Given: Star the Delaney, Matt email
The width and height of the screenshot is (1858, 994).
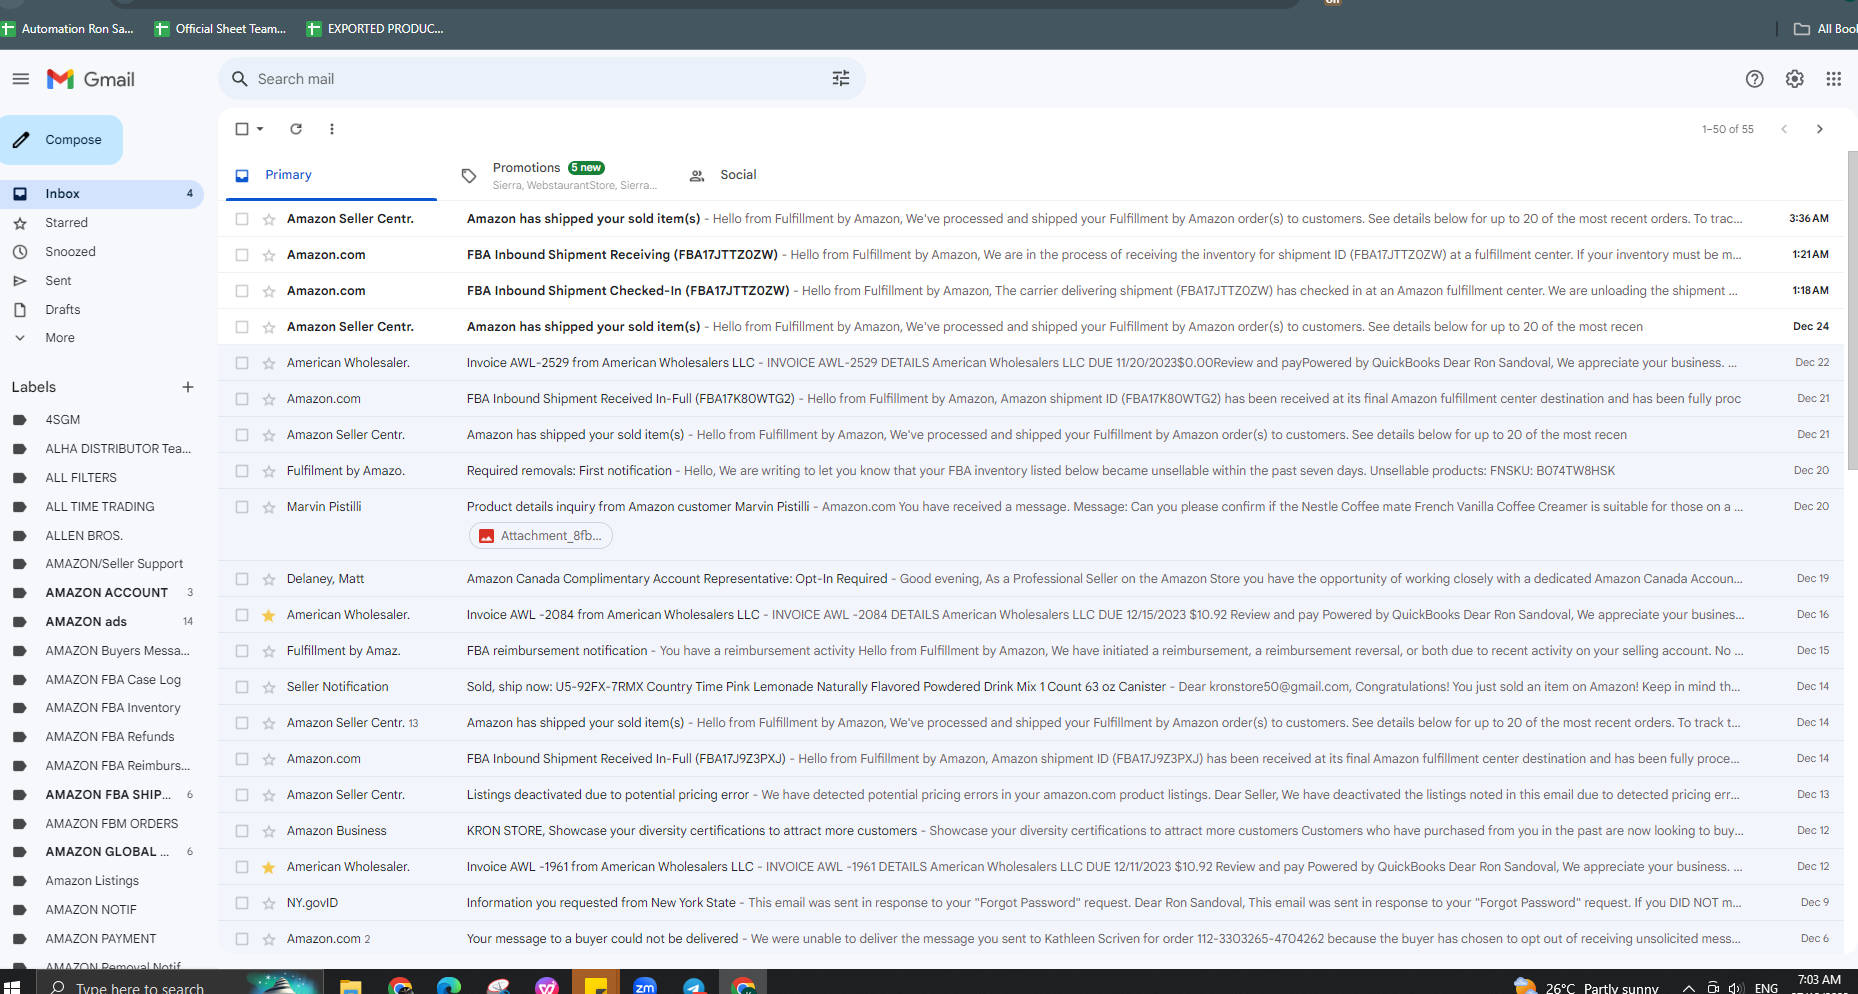Looking at the screenshot, I should 269,579.
